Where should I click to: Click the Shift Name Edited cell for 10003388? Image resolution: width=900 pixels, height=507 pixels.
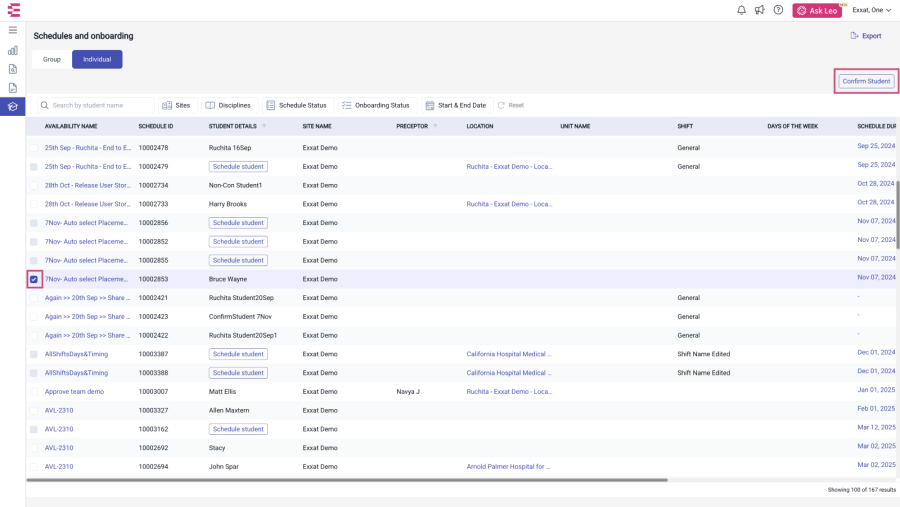click(x=704, y=373)
